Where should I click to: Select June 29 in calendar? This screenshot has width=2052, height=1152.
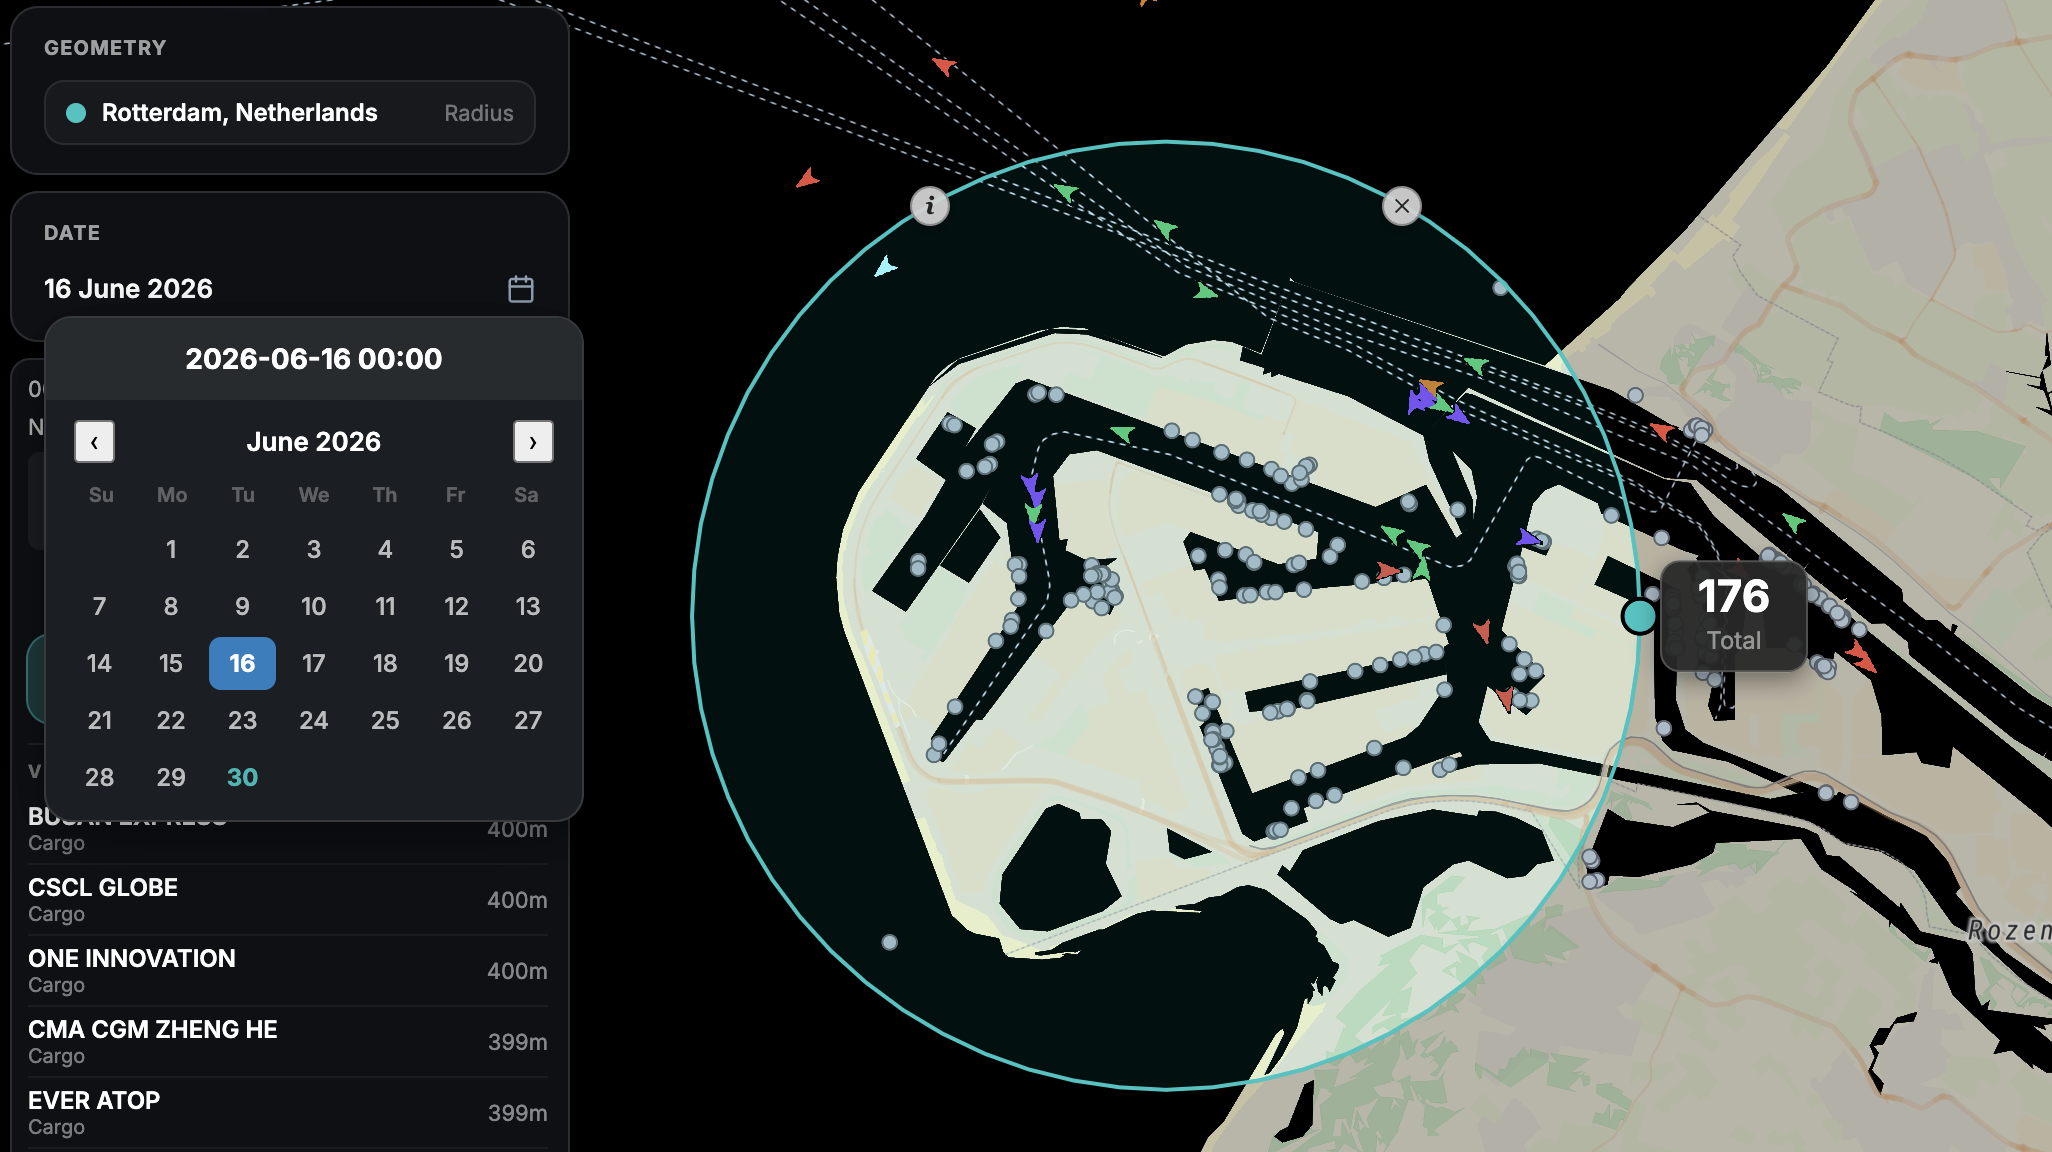point(171,777)
